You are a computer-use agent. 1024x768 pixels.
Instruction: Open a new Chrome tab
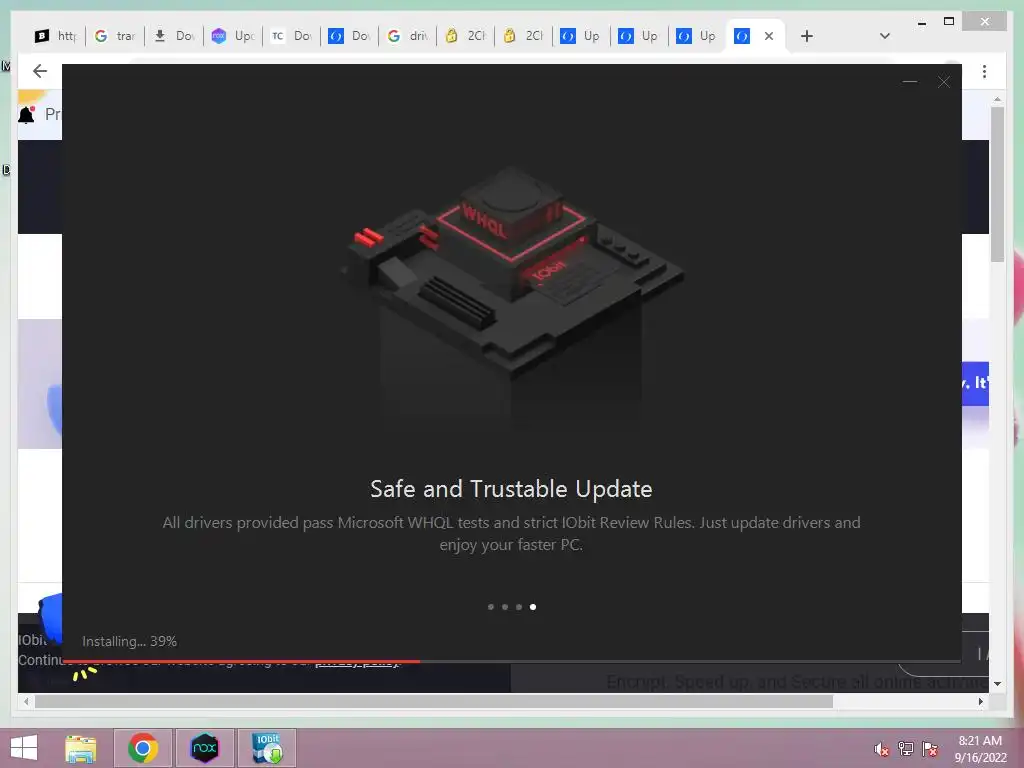point(807,36)
